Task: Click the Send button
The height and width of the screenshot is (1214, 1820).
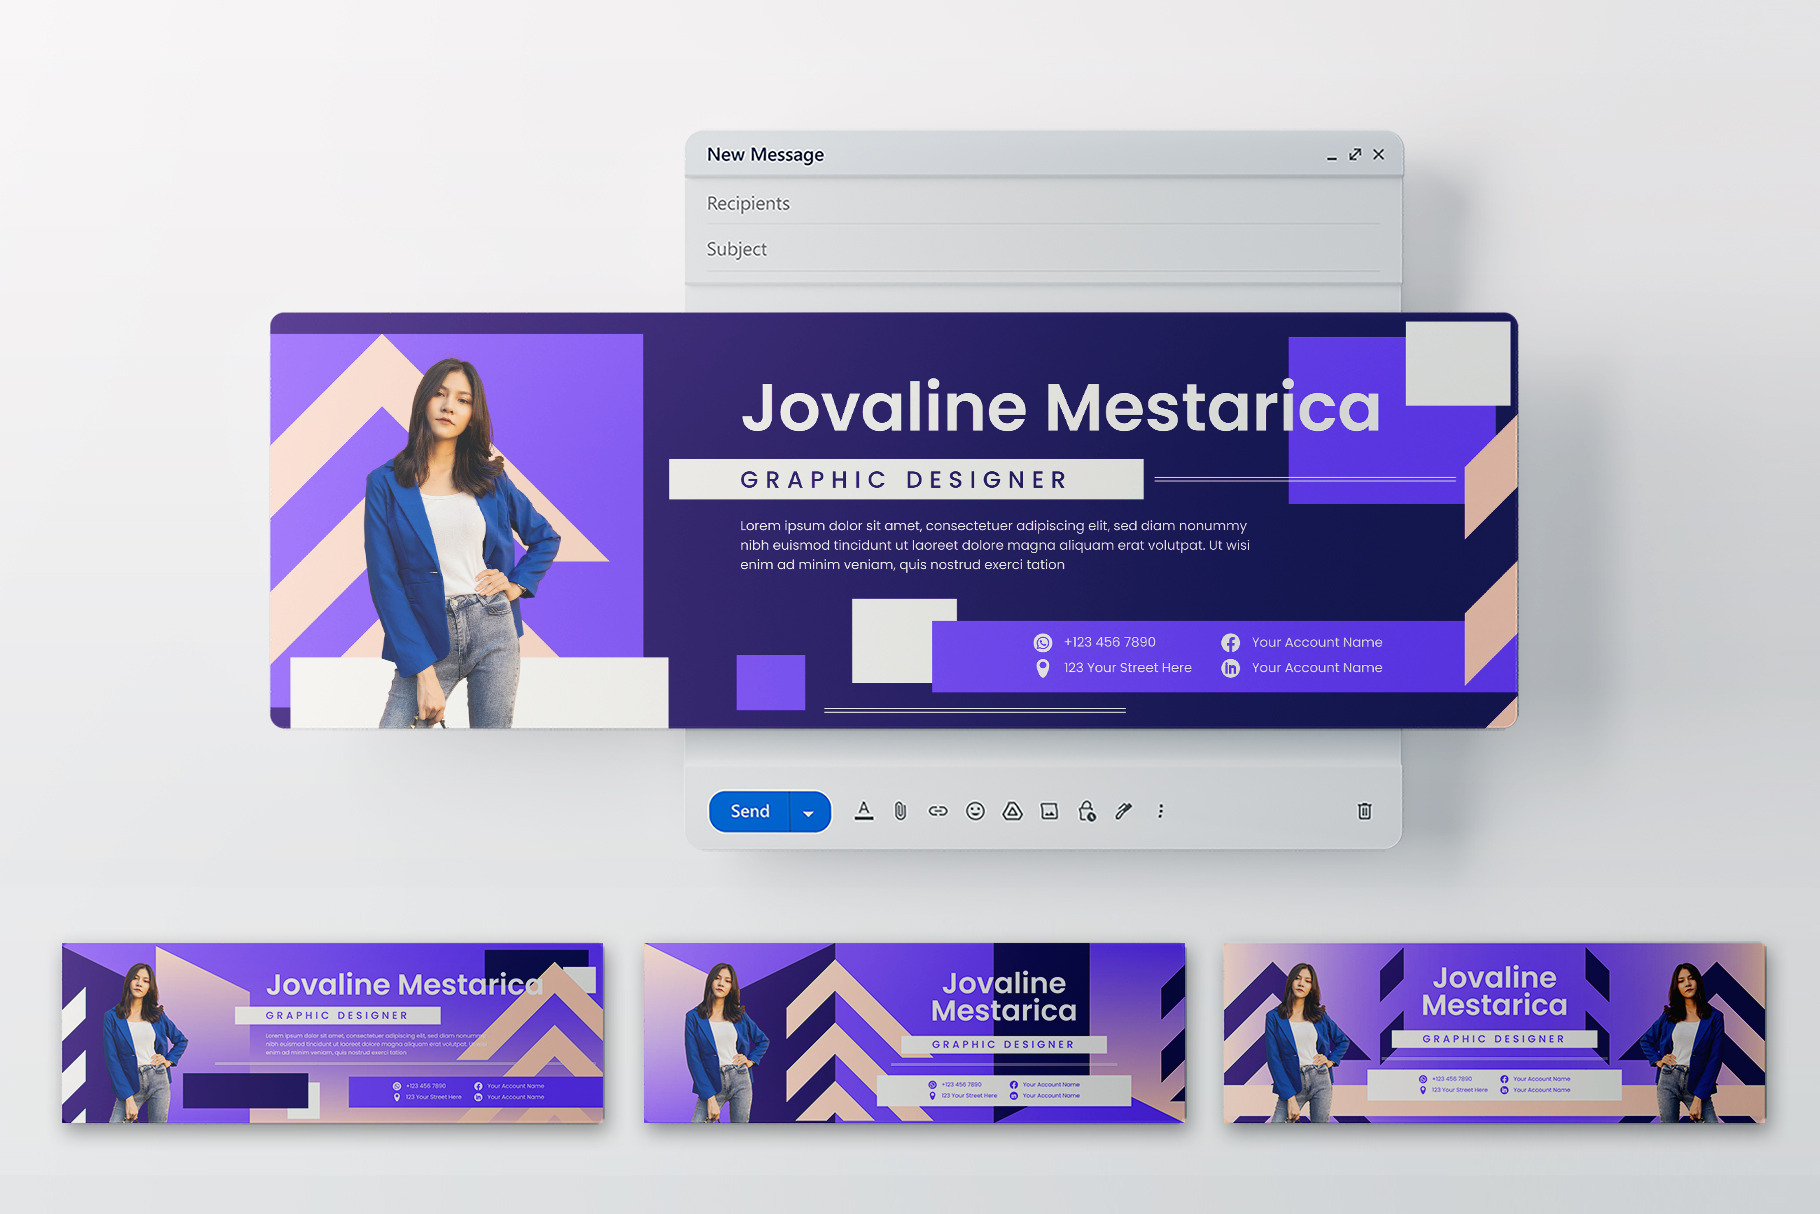Action: pos(750,811)
